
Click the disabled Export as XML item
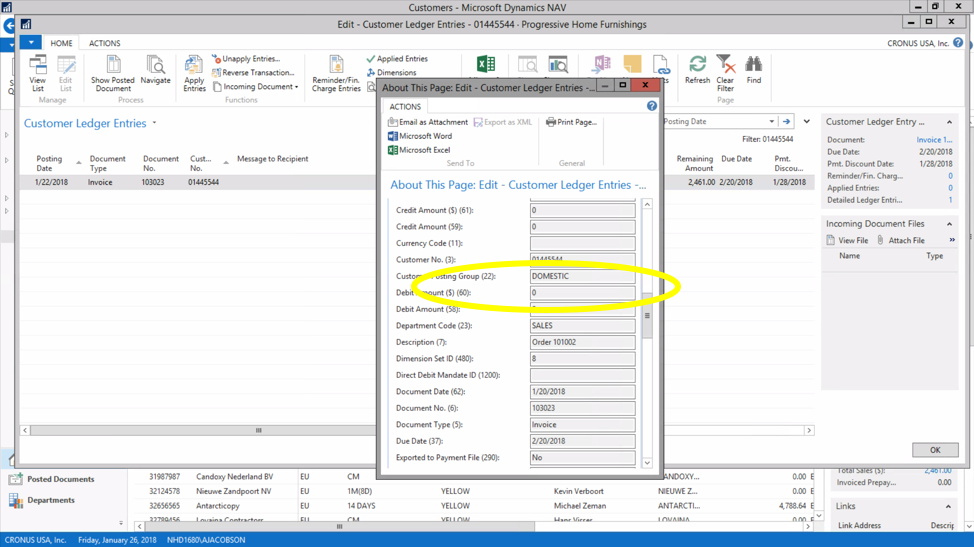503,122
